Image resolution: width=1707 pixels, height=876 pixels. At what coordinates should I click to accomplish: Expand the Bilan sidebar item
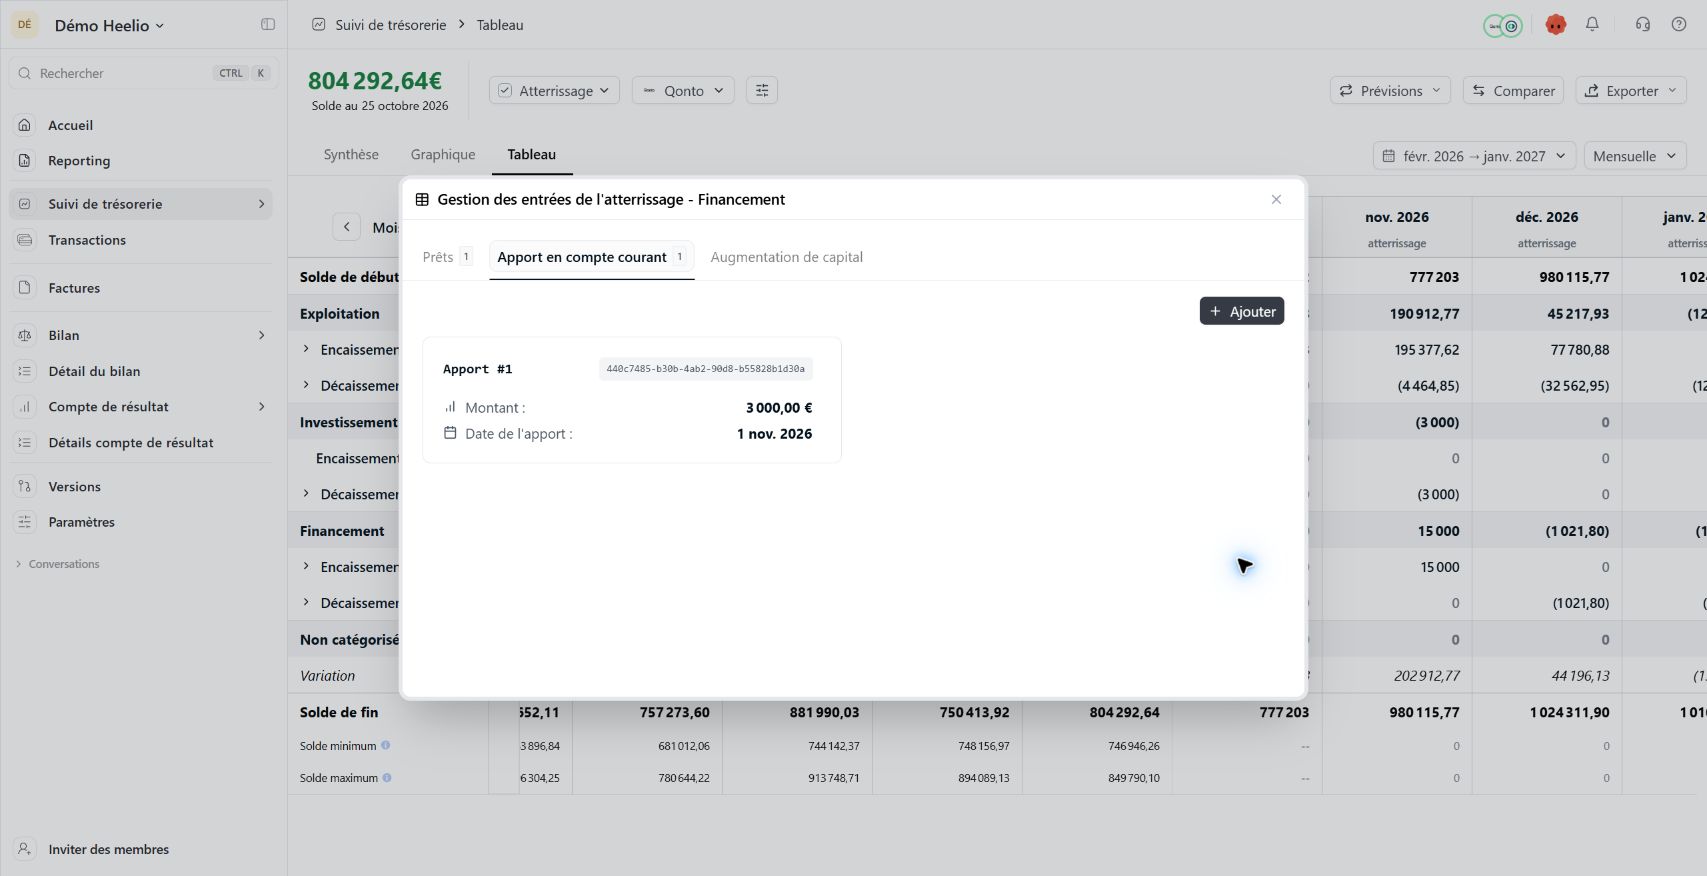262,335
